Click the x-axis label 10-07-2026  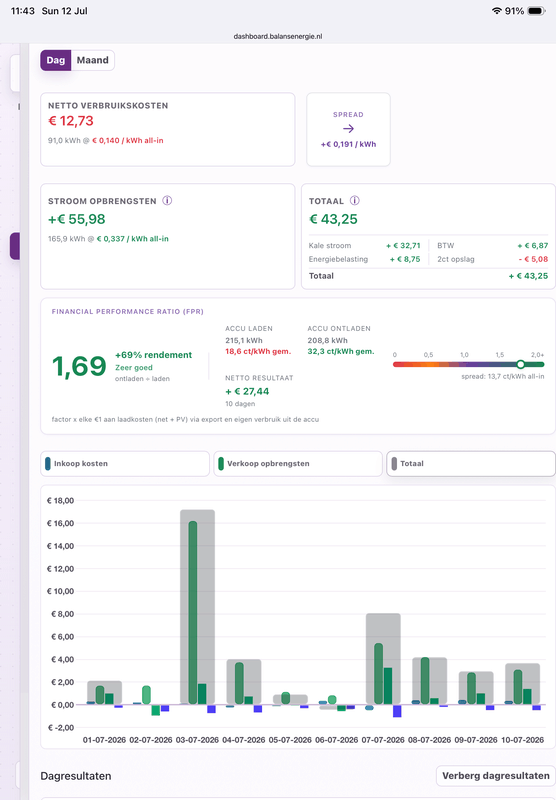pyautogui.click(x=522, y=740)
